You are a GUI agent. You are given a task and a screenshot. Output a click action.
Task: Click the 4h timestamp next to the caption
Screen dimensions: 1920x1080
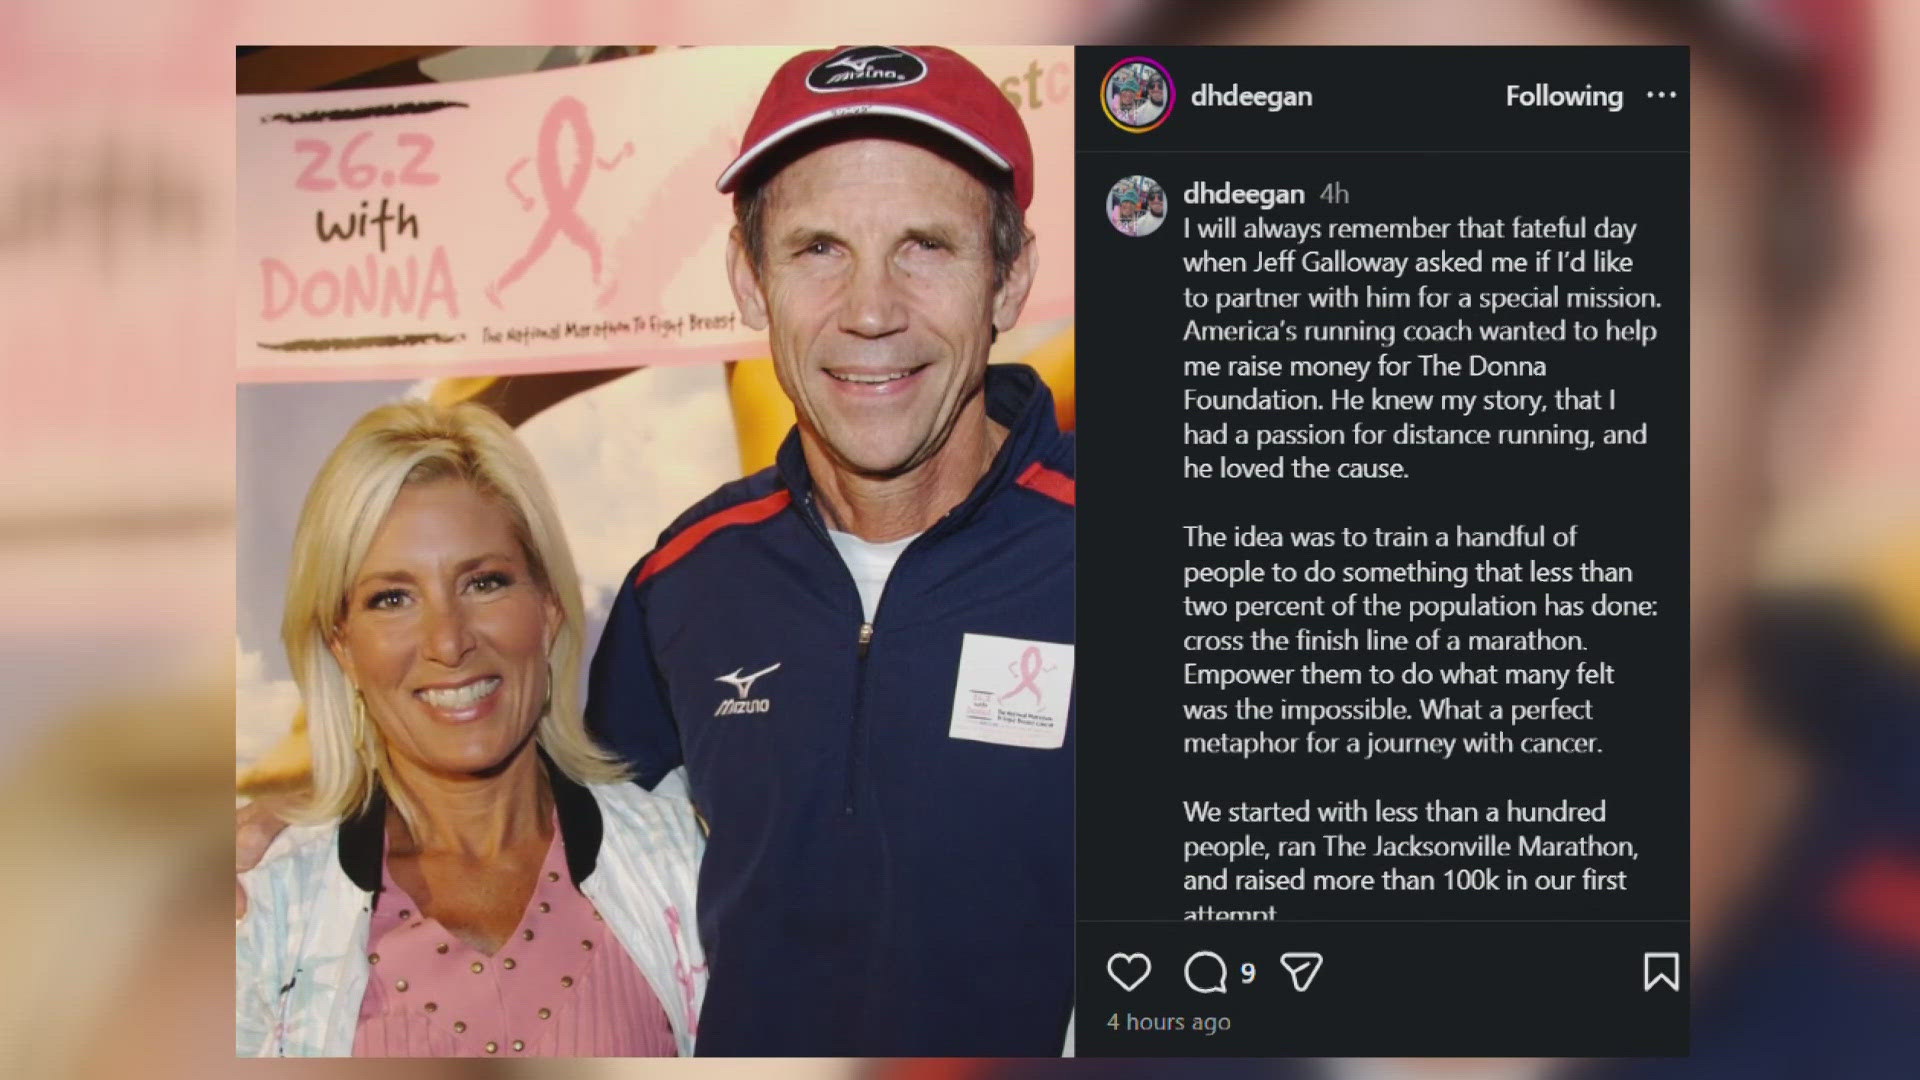tap(1334, 193)
